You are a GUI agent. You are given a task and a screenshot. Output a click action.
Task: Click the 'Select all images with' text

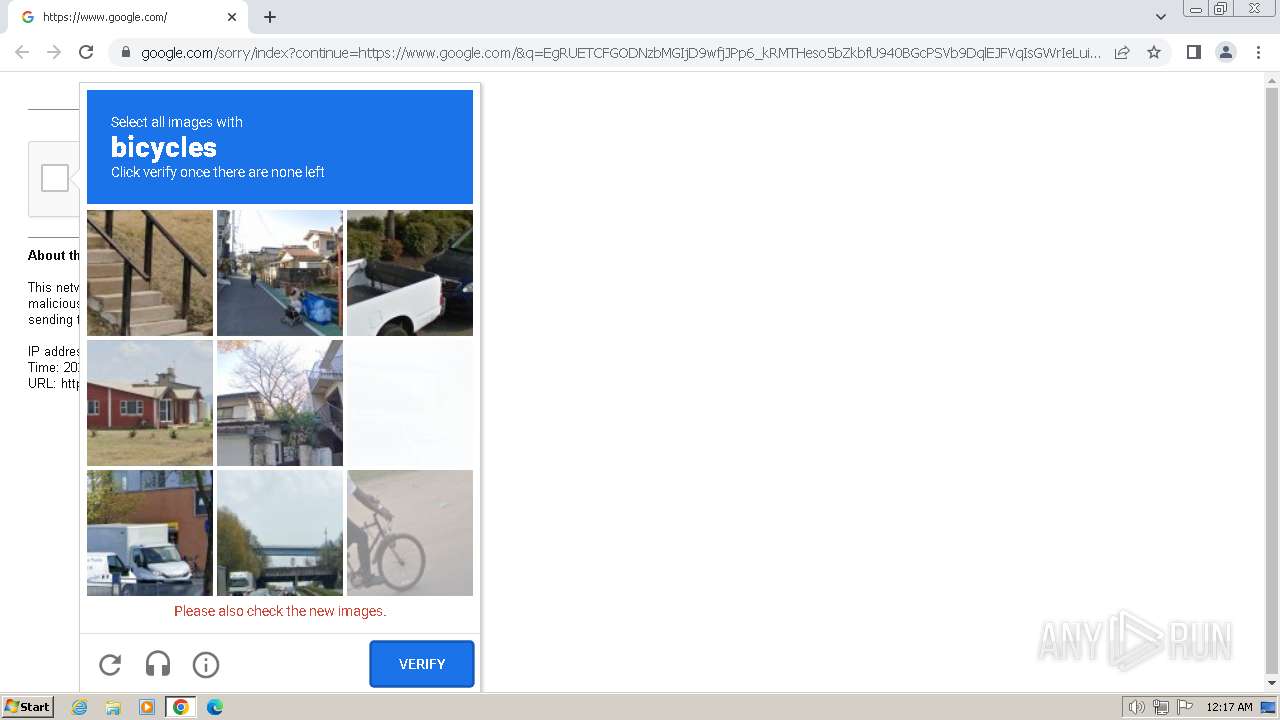pyautogui.click(x=177, y=122)
